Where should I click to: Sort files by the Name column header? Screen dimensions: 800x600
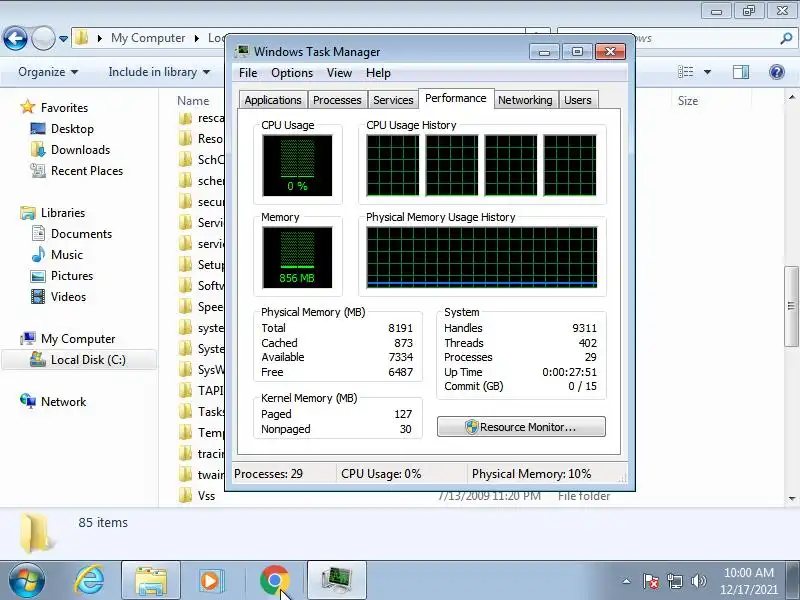[x=193, y=101]
